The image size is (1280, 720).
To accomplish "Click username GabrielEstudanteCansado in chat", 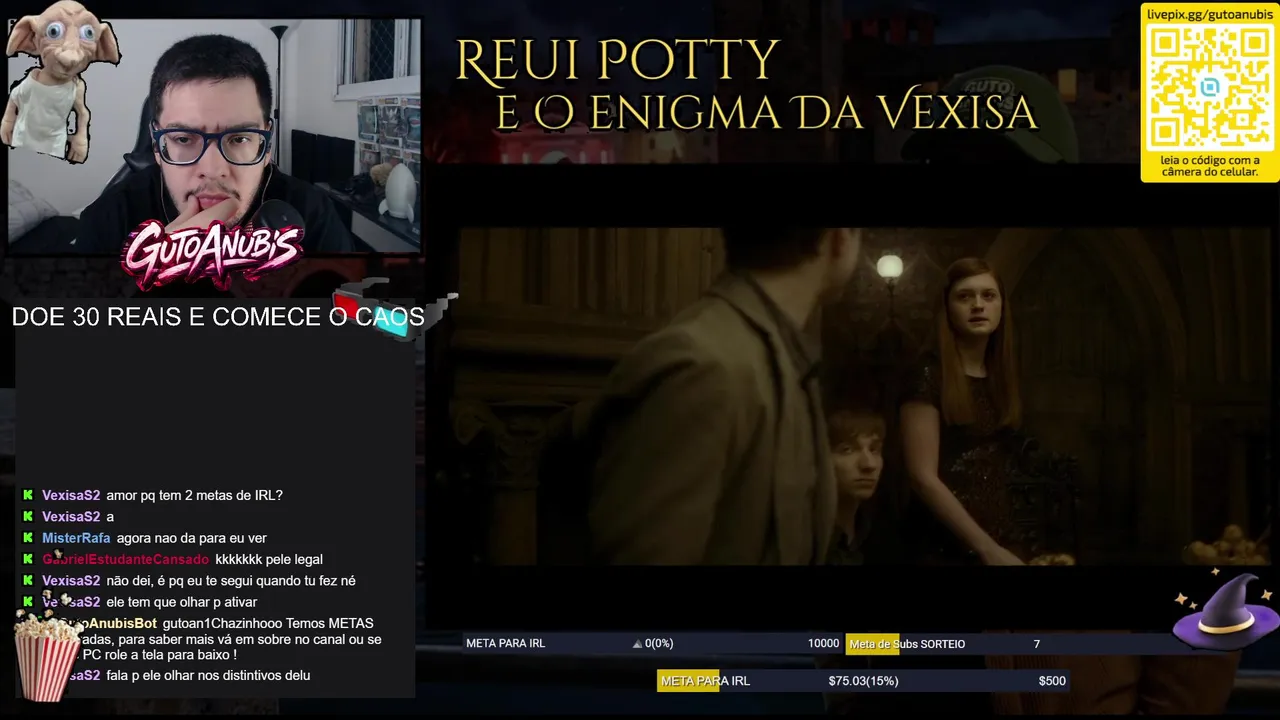I will pos(125,559).
